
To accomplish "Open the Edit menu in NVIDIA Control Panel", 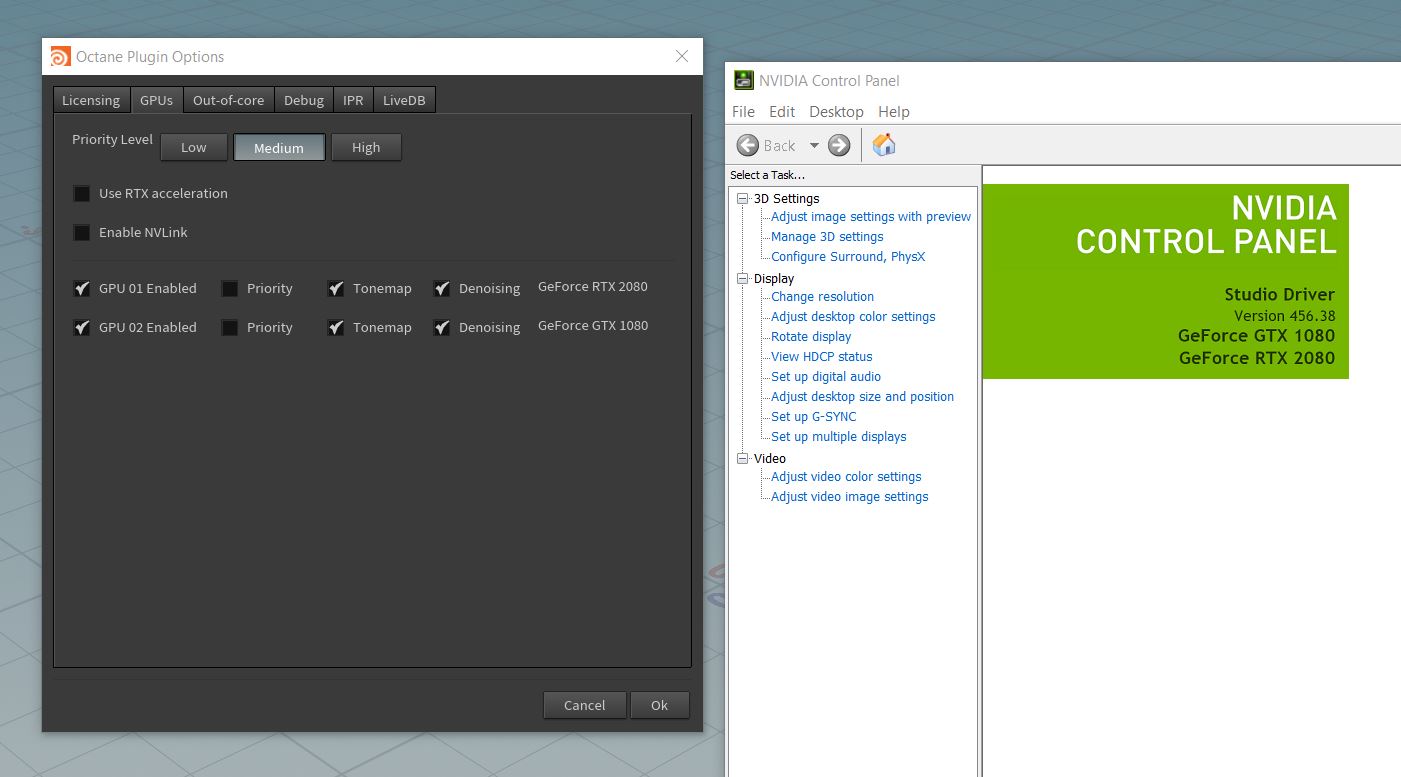I will click(x=782, y=112).
